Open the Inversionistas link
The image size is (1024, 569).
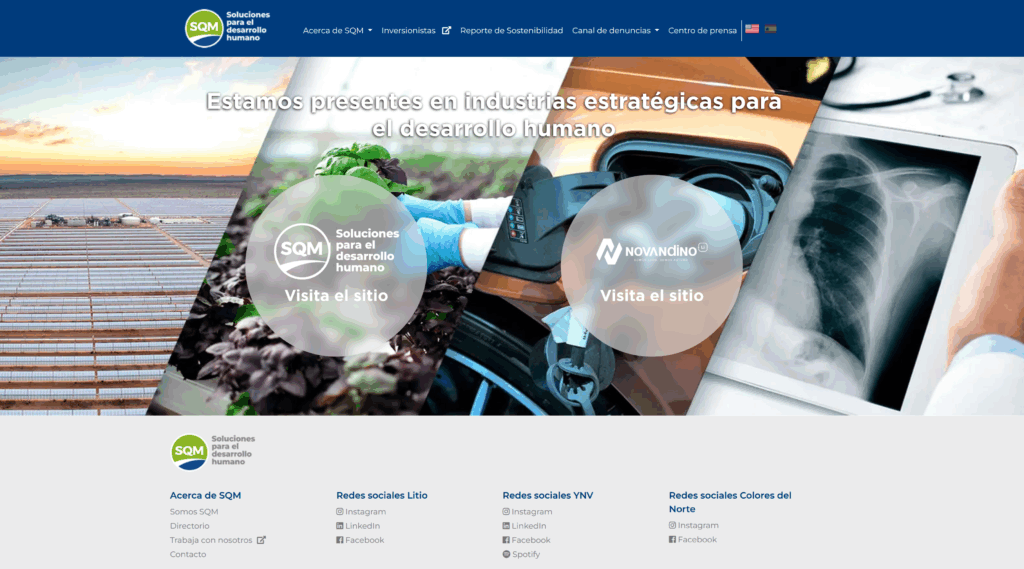(x=408, y=30)
